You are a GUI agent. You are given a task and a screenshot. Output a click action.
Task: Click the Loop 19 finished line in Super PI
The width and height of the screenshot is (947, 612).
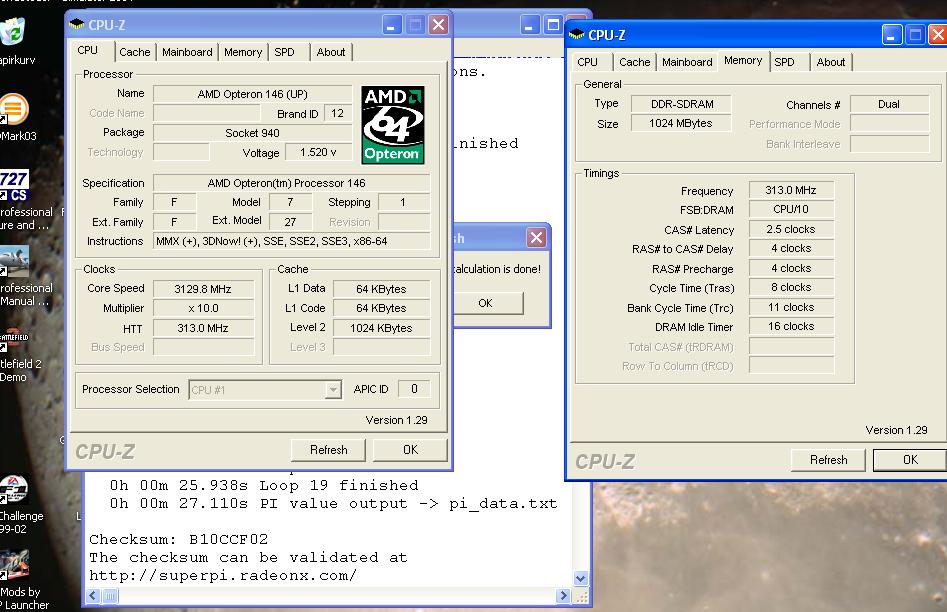pos(264,485)
